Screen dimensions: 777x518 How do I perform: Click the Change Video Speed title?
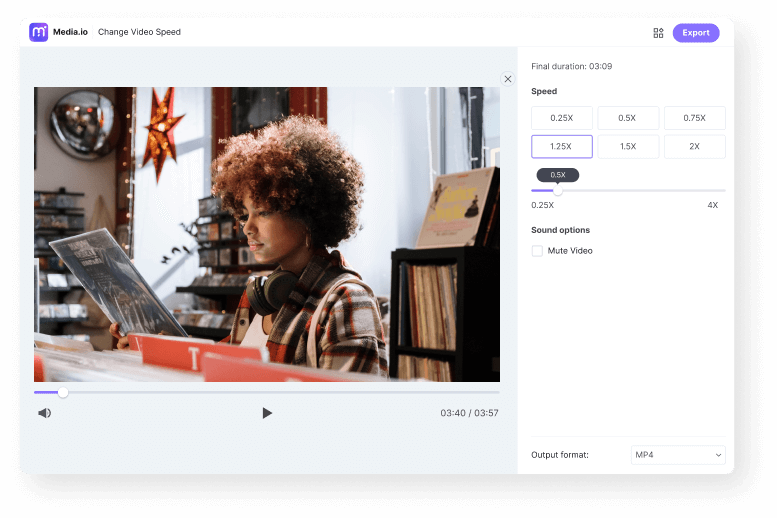[x=139, y=33]
